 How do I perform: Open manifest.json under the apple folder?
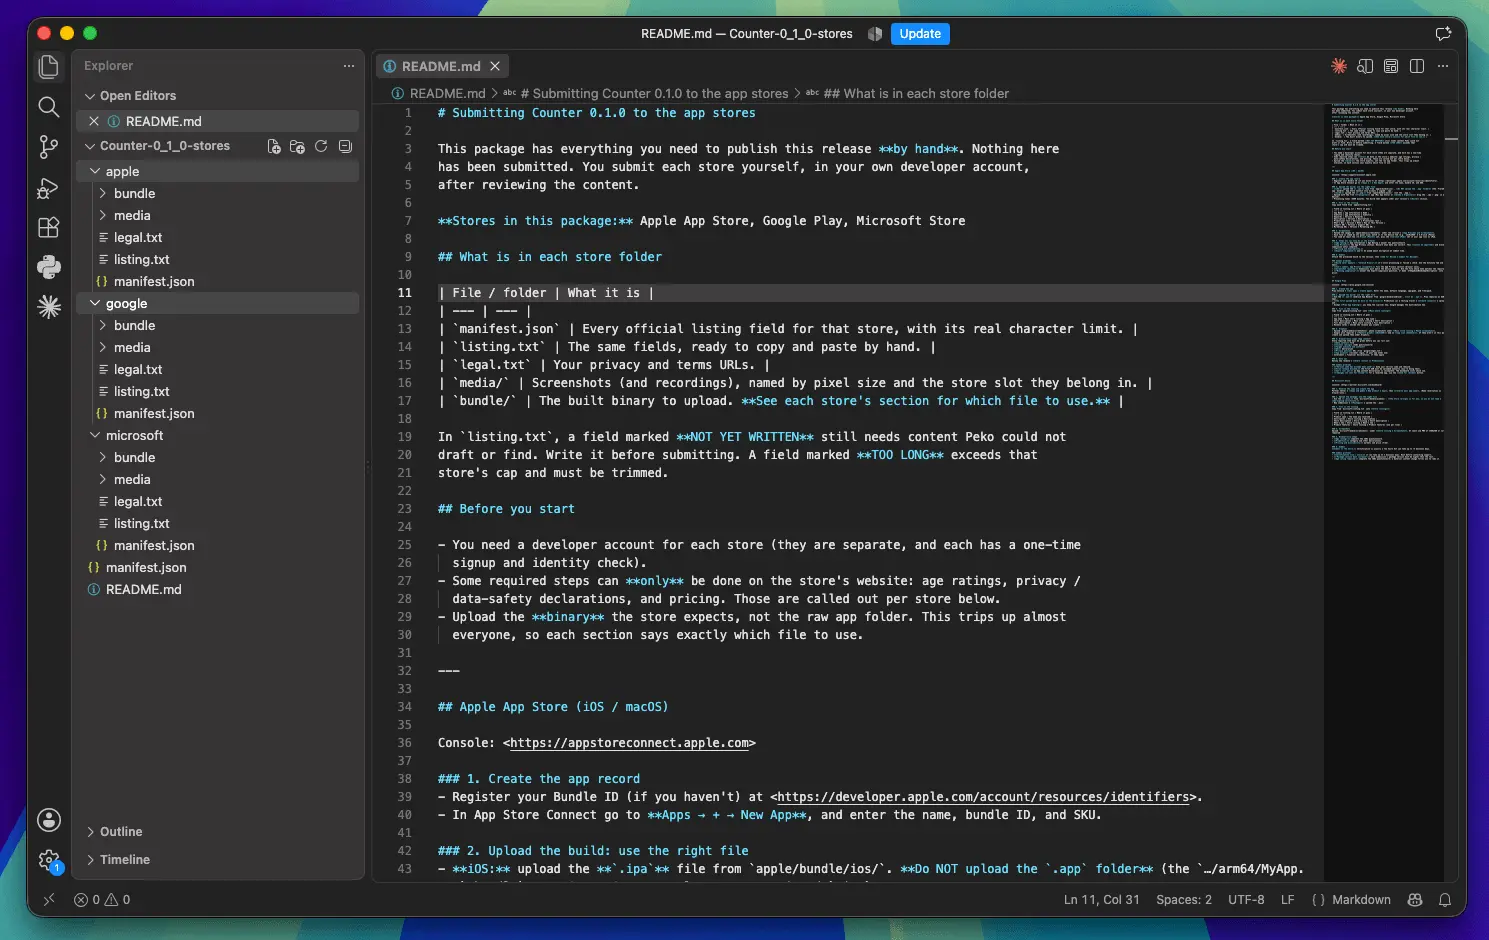click(x=154, y=282)
